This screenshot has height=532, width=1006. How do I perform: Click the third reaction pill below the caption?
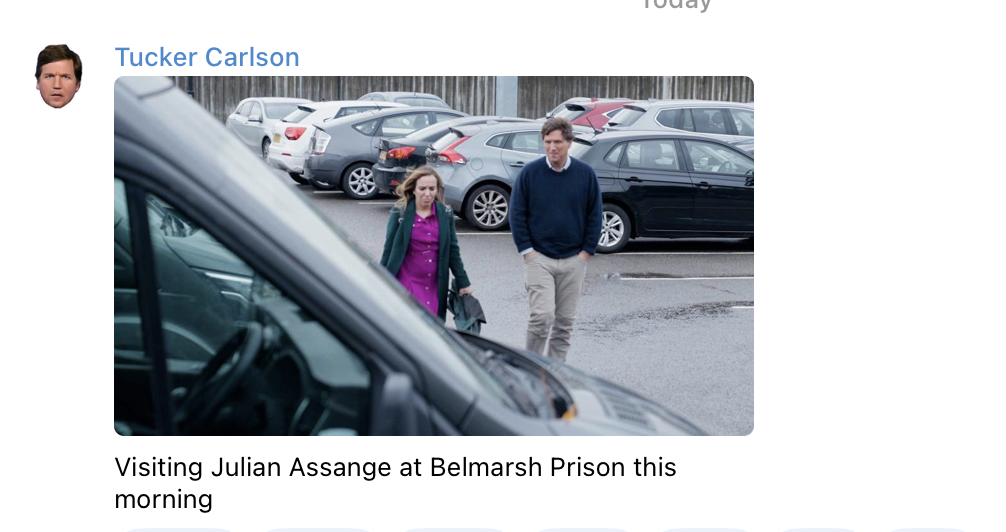pyautogui.click(x=454, y=530)
